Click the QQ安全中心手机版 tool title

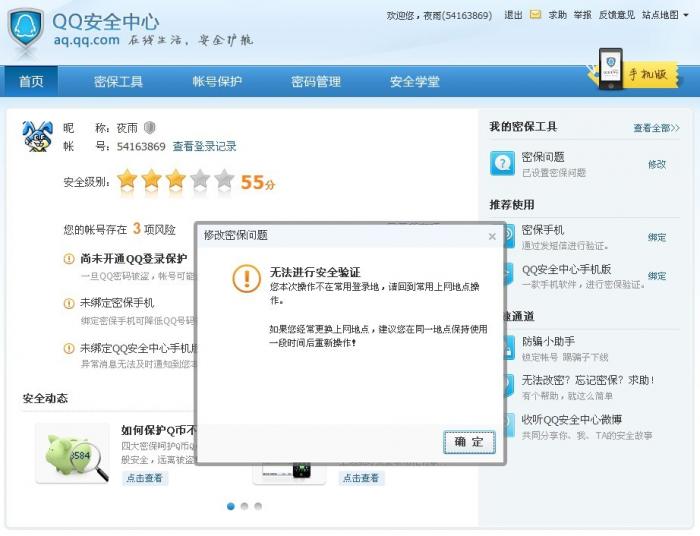566,270
